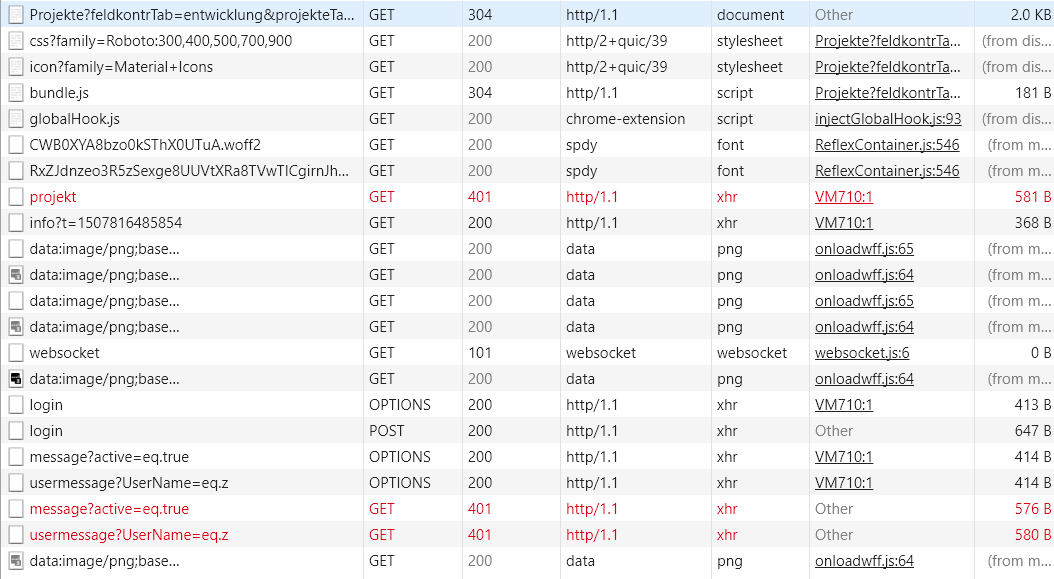Image resolution: width=1054 pixels, height=579 pixels.
Task: Open the websocket.js:6 initiator link
Action: coord(862,352)
